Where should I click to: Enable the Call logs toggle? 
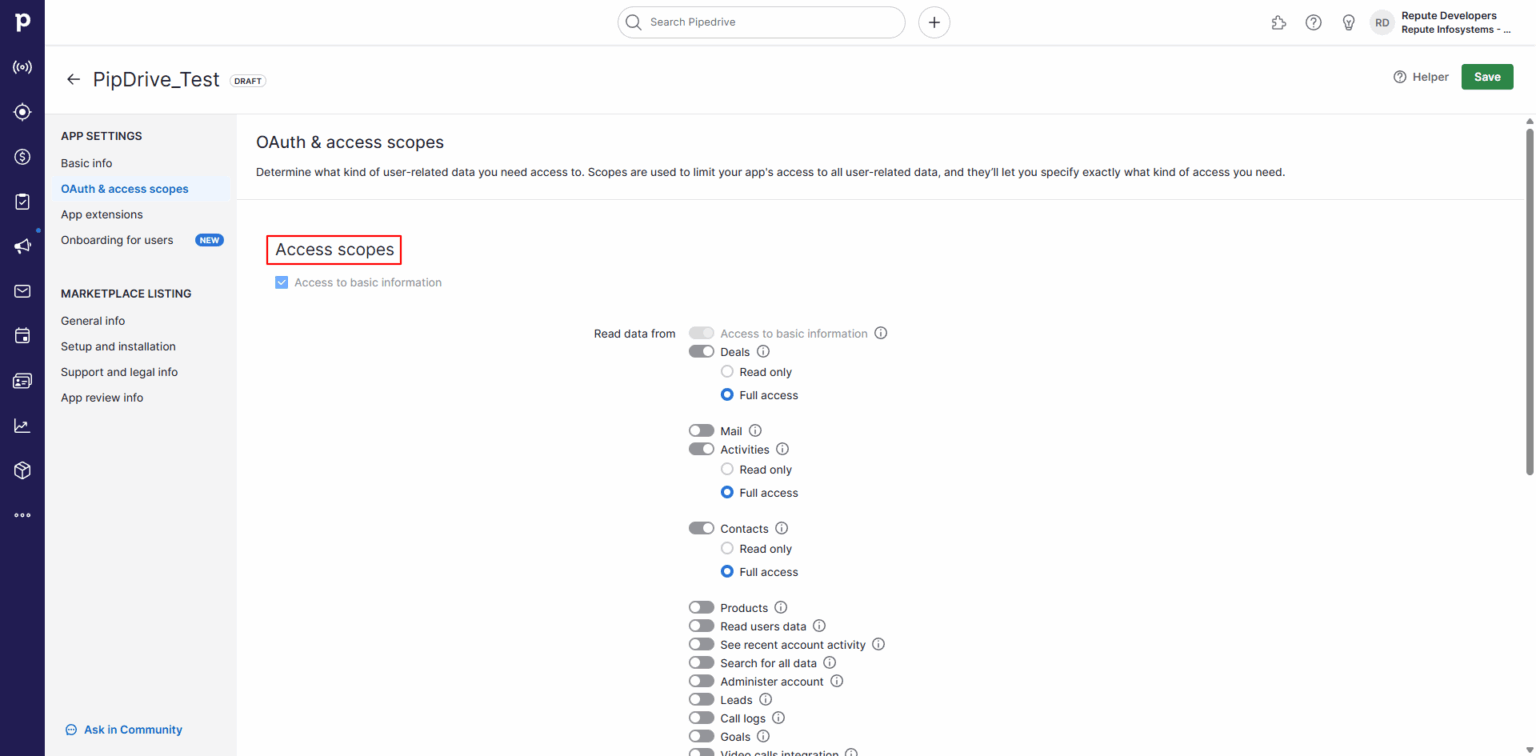tap(701, 718)
